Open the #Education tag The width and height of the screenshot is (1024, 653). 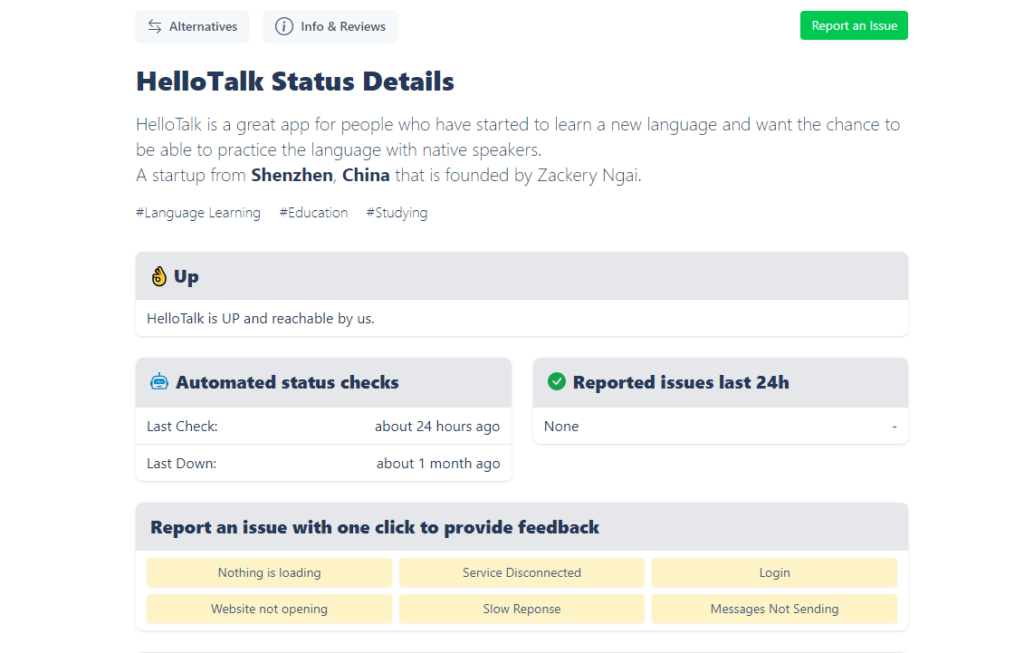(x=313, y=213)
